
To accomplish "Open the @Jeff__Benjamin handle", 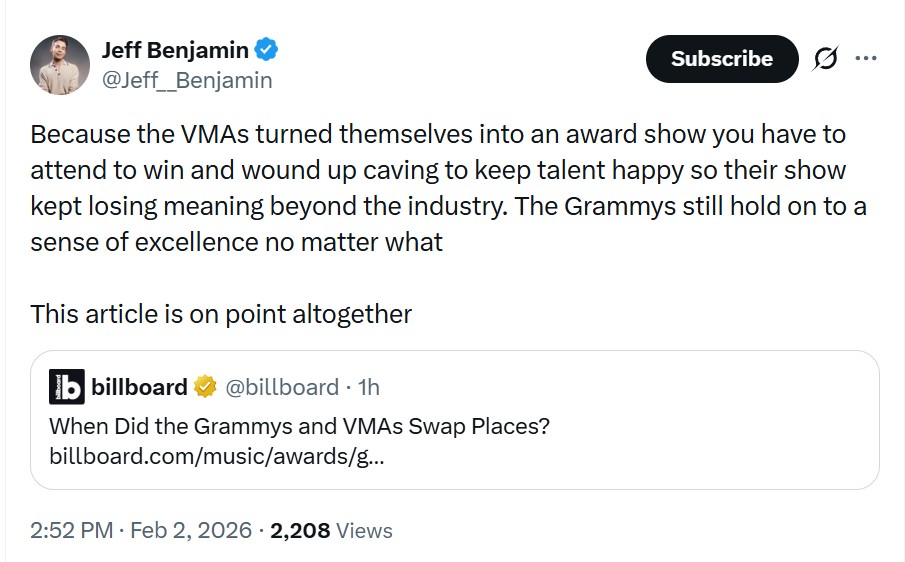I will (187, 81).
